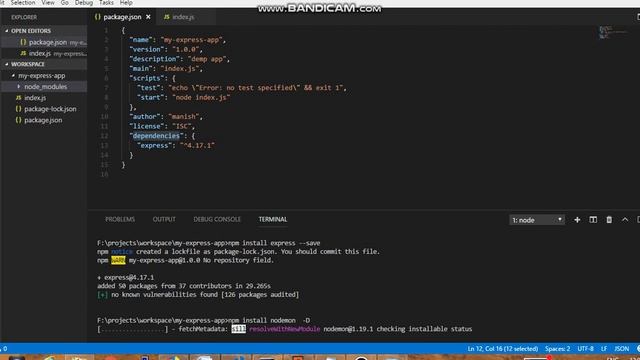
Task: Change language mode 'JSON'
Action: tap(622, 349)
